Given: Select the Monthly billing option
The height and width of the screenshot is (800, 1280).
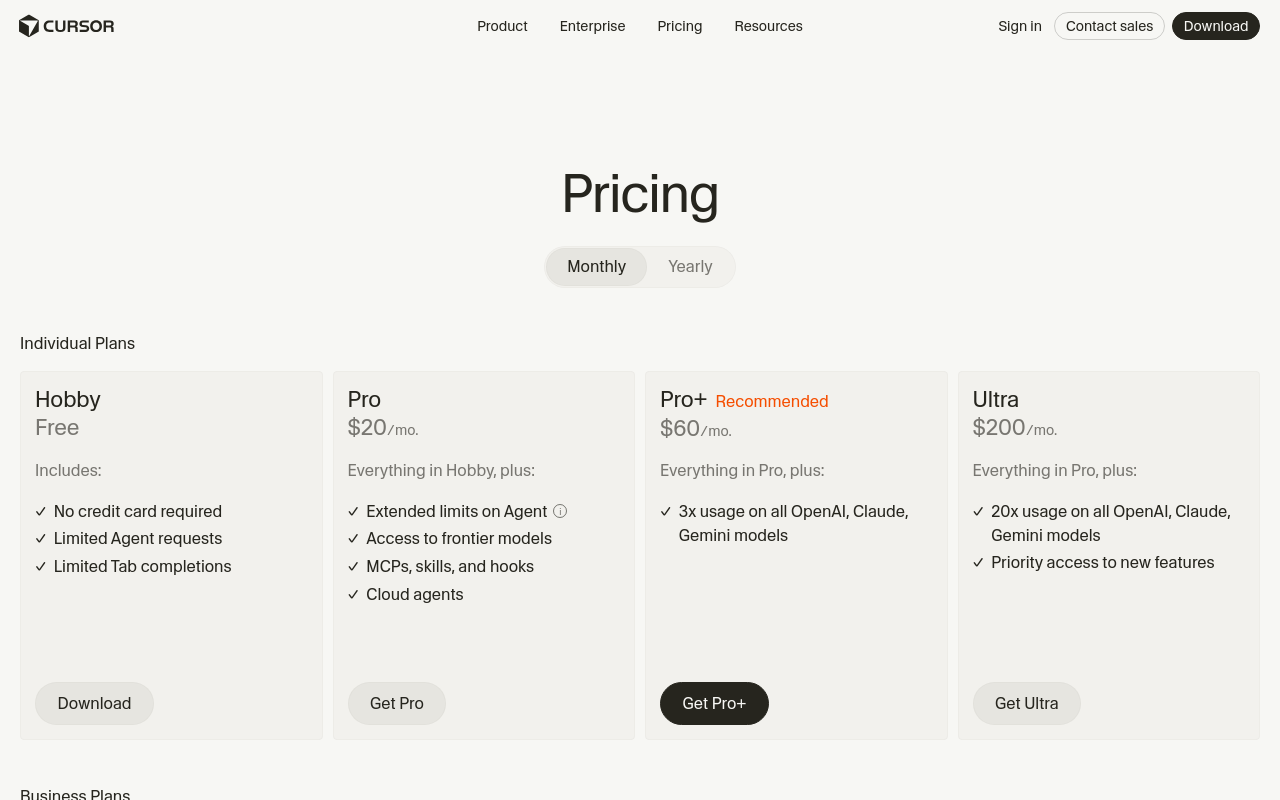Looking at the screenshot, I should coord(595,266).
